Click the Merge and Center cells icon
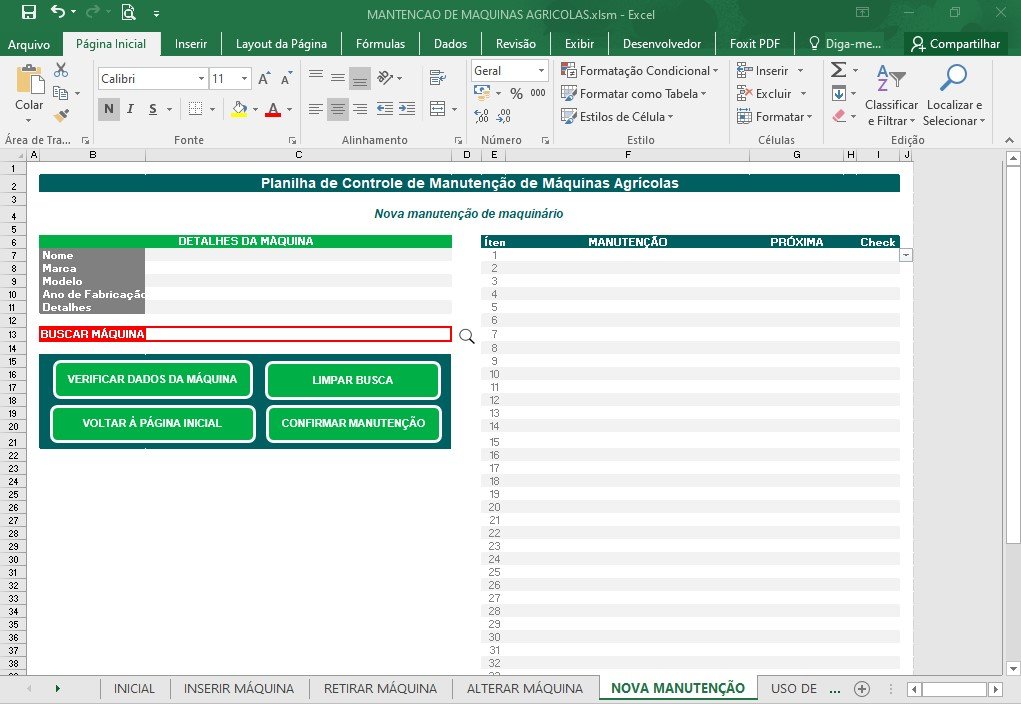The width and height of the screenshot is (1021, 704). tap(438, 109)
